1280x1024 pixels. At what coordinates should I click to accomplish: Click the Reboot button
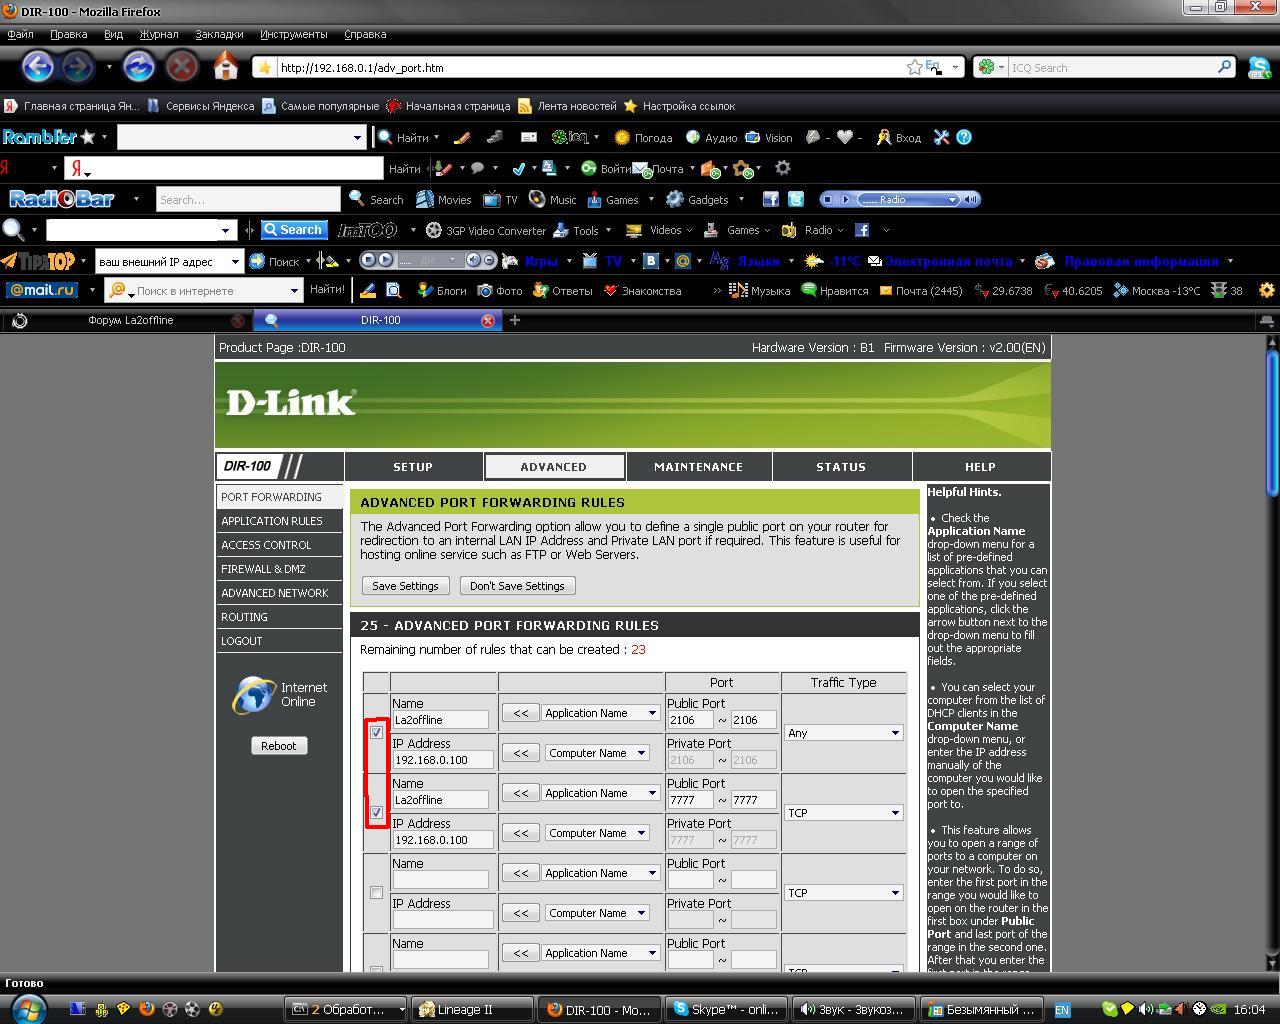coord(278,746)
